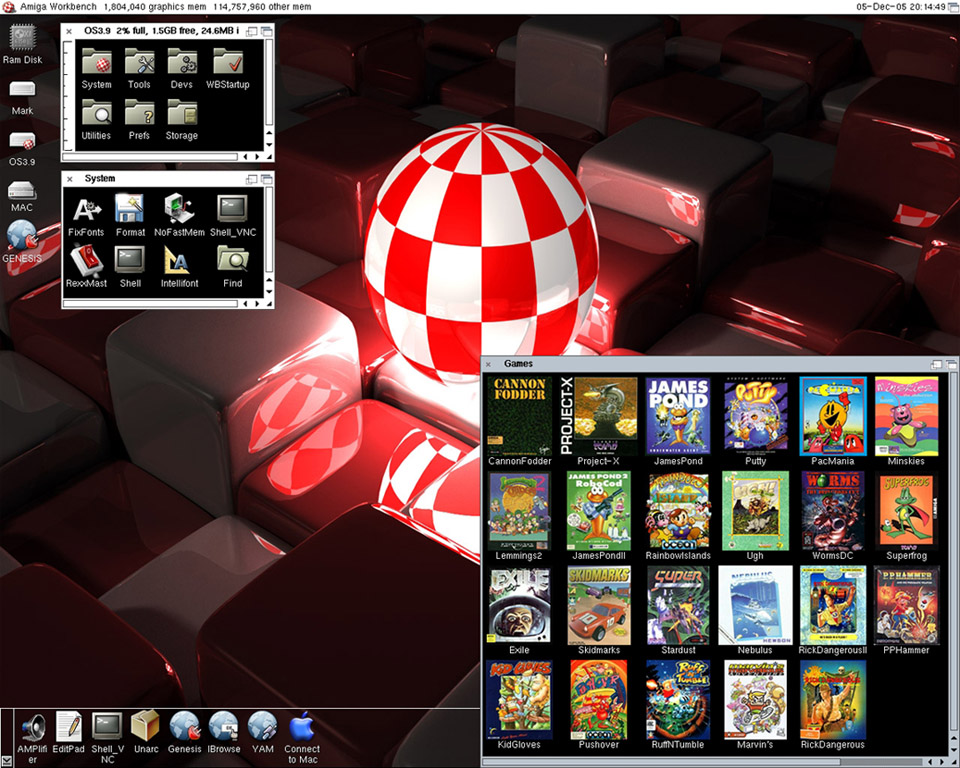Select the Skidmarks game cover
960x768 pixels.
point(599,605)
